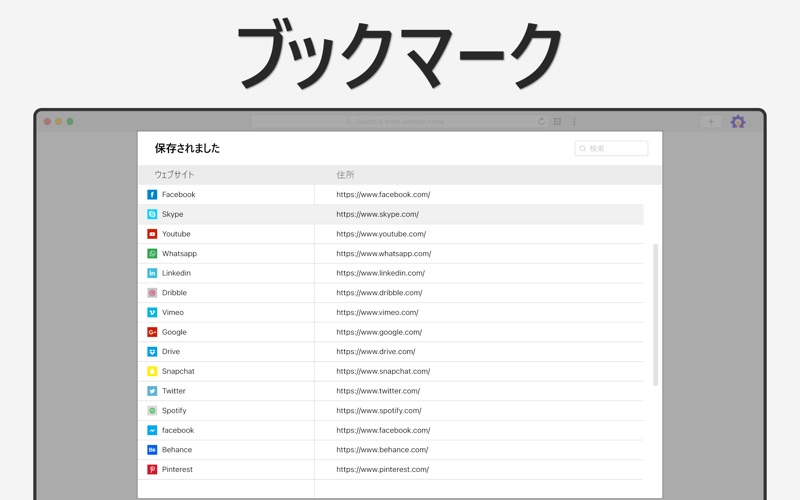This screenshot has width=800, height=500.
Task: Select the Twitter bookmark name
Action: click(173, 391)
